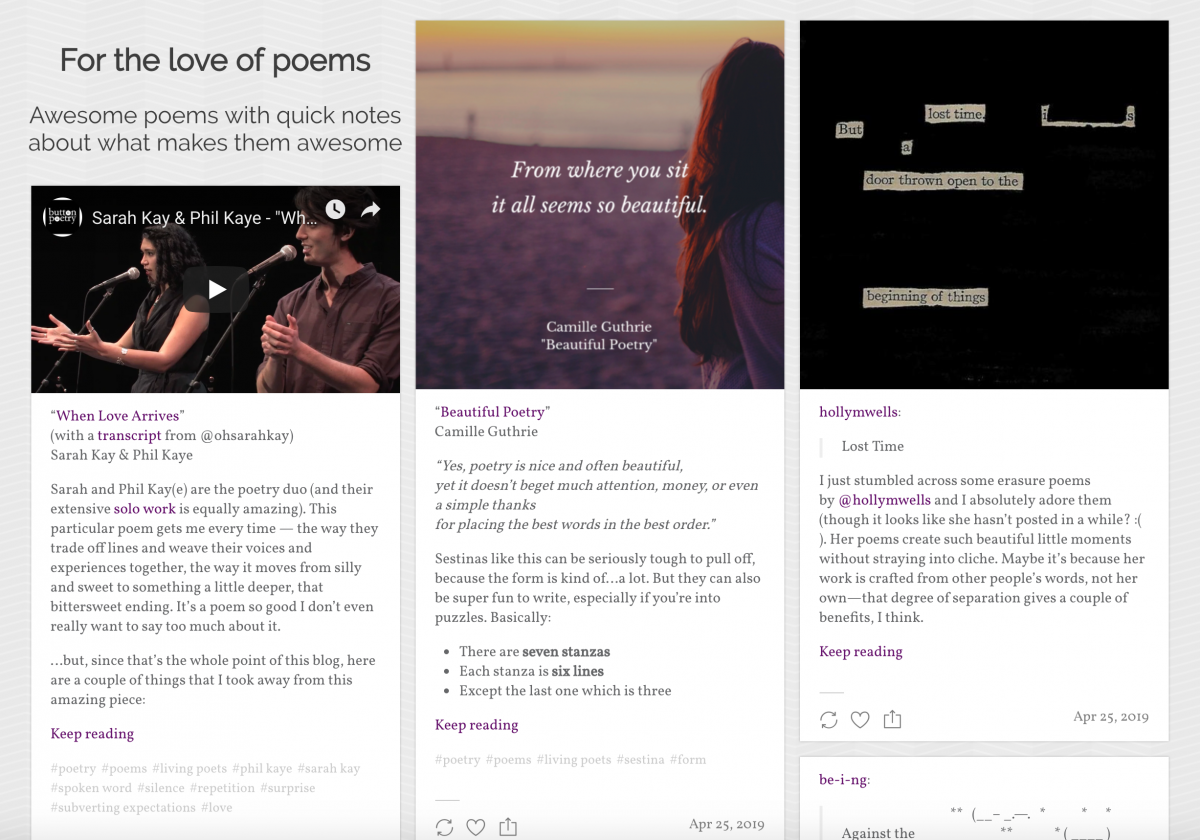The height and width of the screenshot is (840, 1200).
Task: Open the #spoken word tag
Action: point(91,788)
